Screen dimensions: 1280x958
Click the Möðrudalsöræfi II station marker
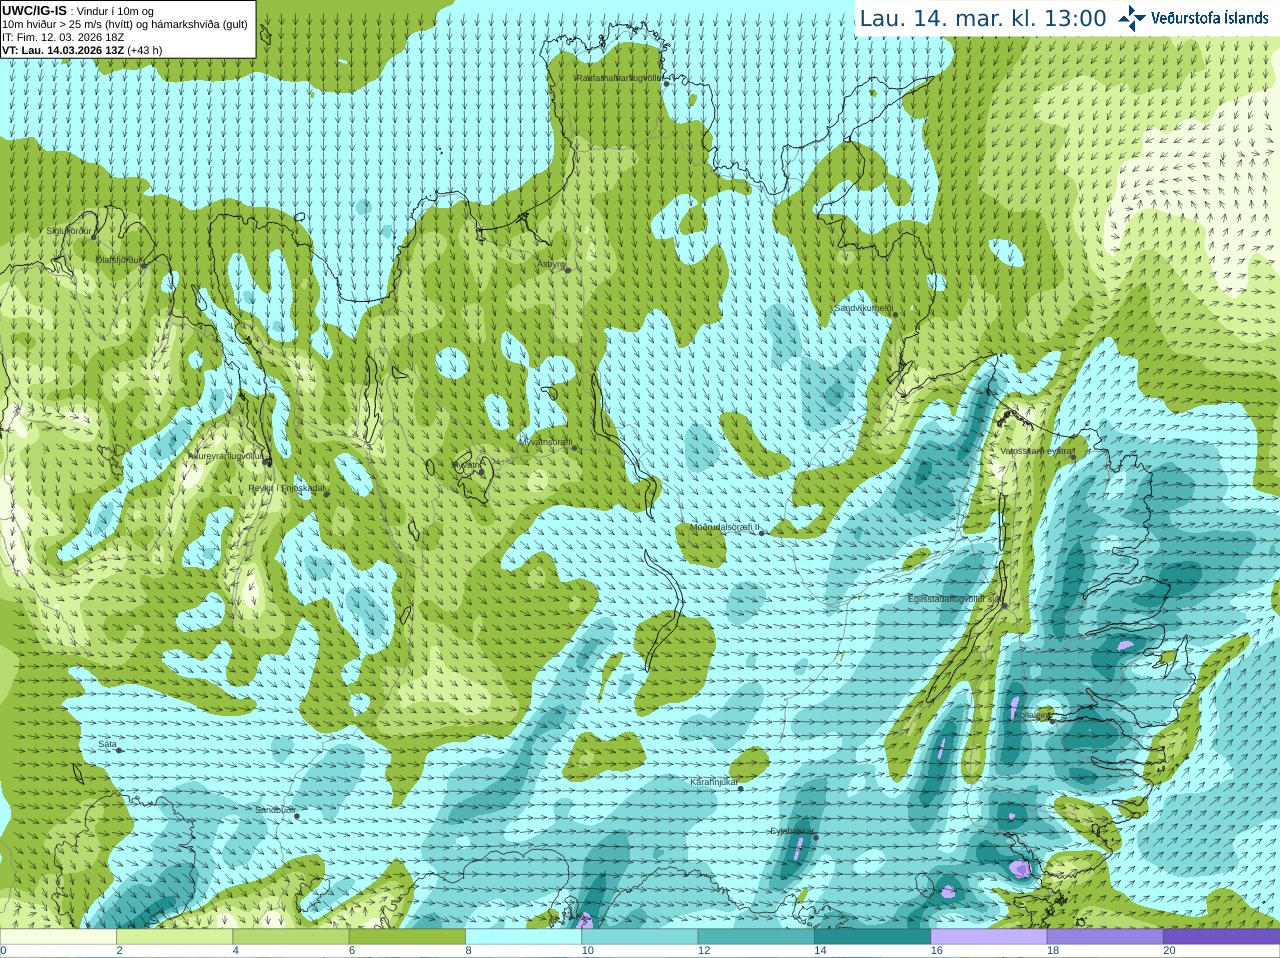pyautogui.click(x=762, y=533)
